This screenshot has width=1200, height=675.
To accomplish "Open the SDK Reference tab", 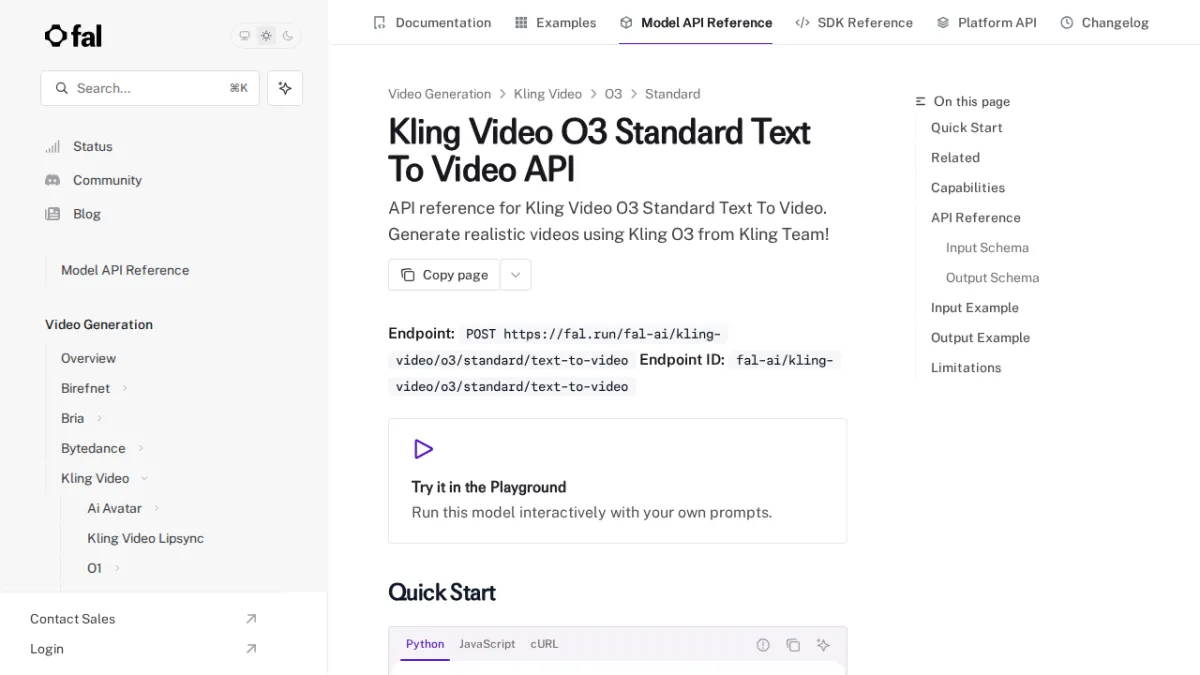I will click(x=854, y=22).
